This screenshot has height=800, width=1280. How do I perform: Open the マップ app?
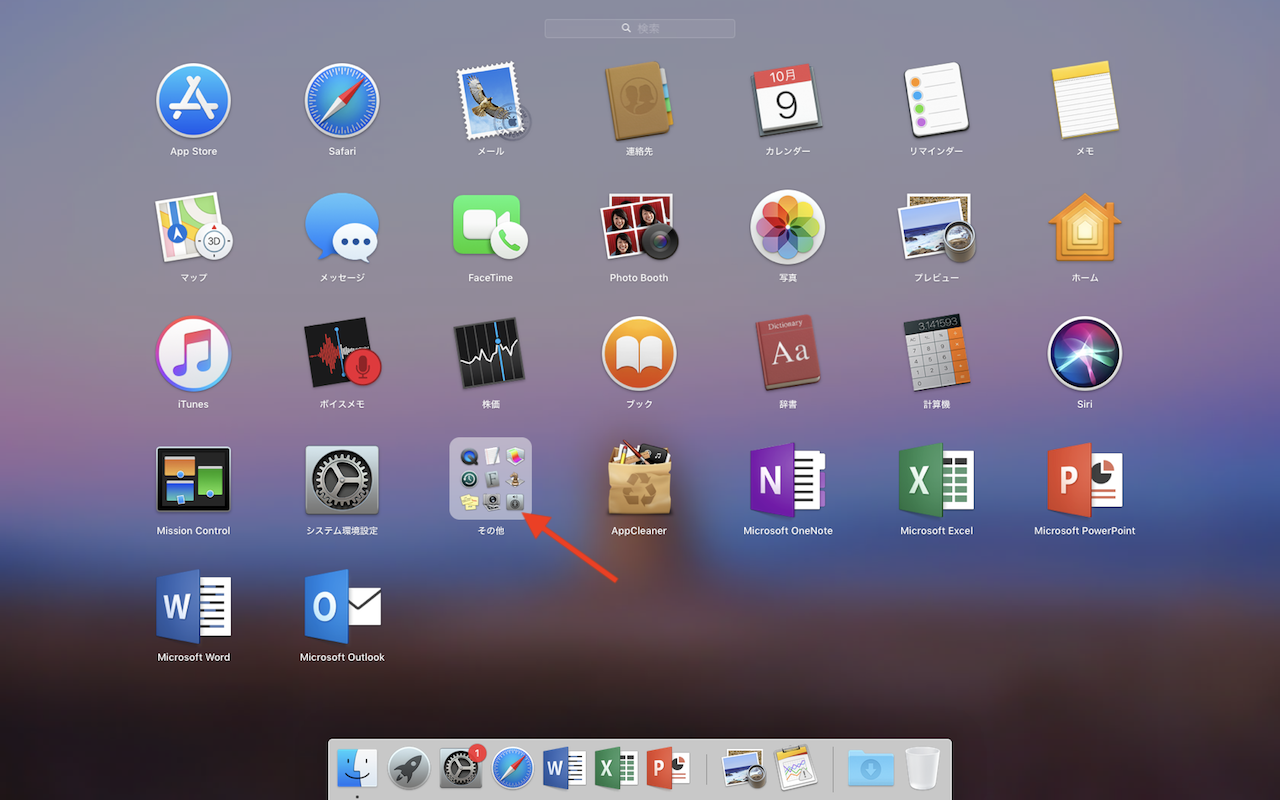tap(193, 227)
